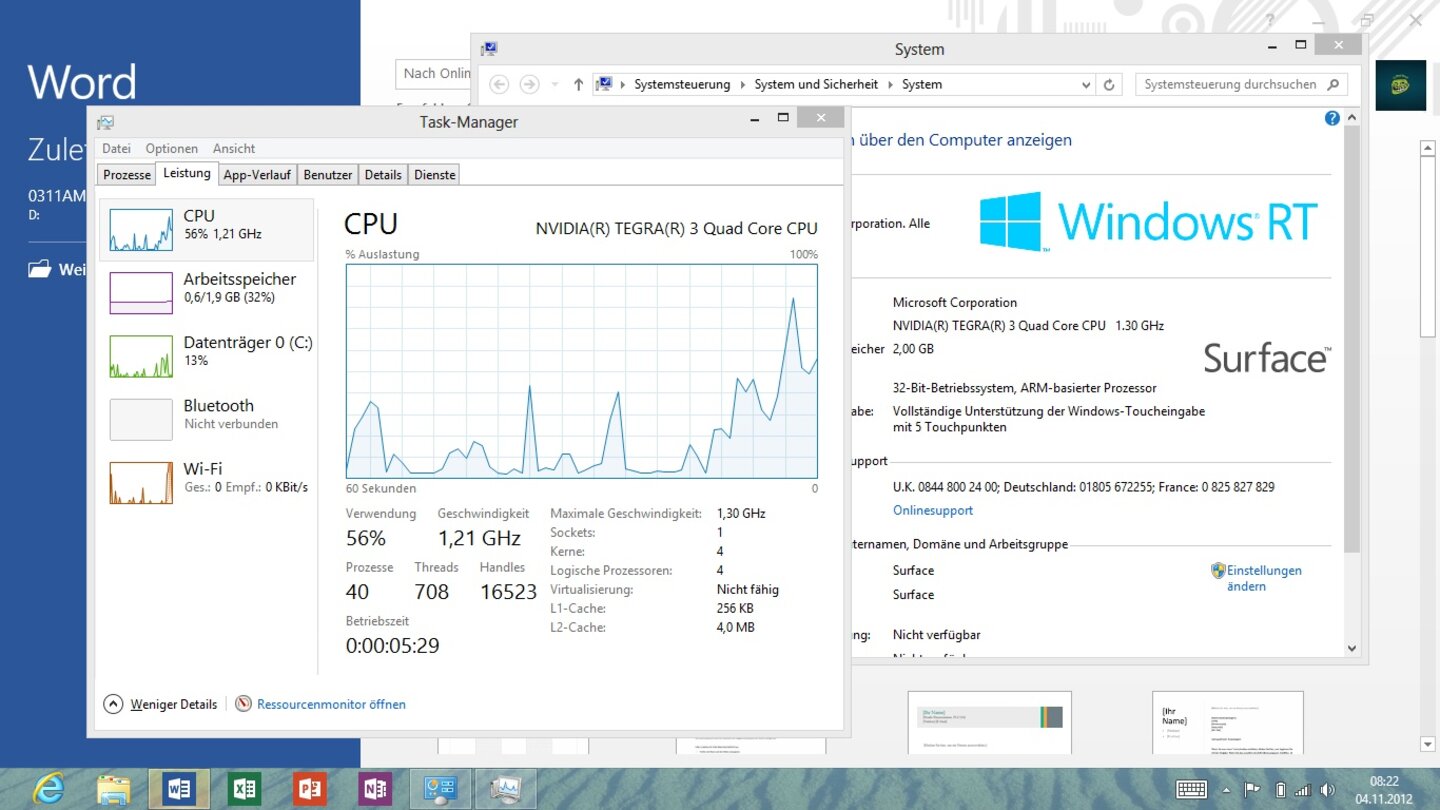Select Bluetooth in the performance sidebar
This screenshot has width=1440, height=810.
coord(206,419)
